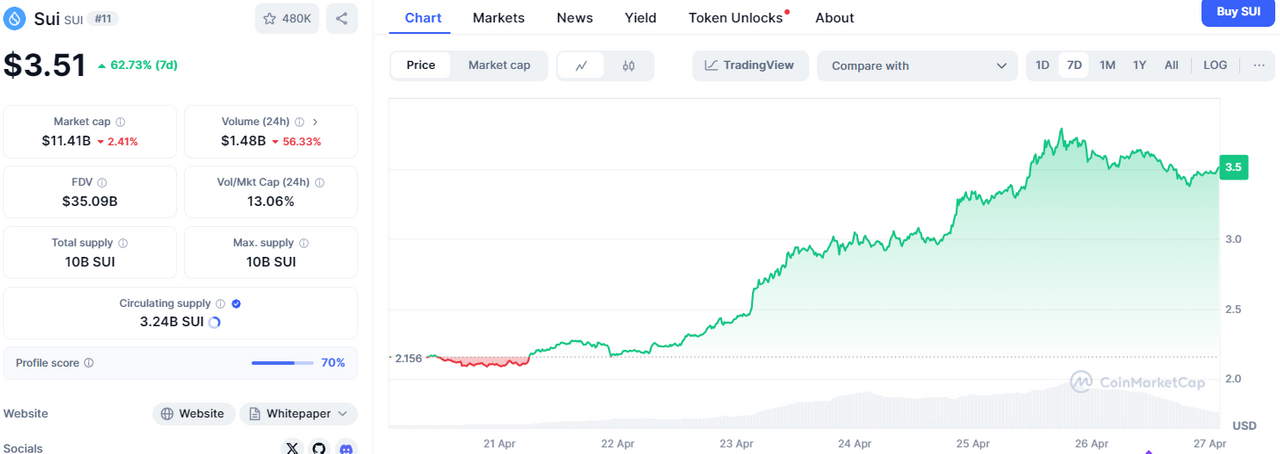
Task: Open the Chart tab
Action: 423,18
